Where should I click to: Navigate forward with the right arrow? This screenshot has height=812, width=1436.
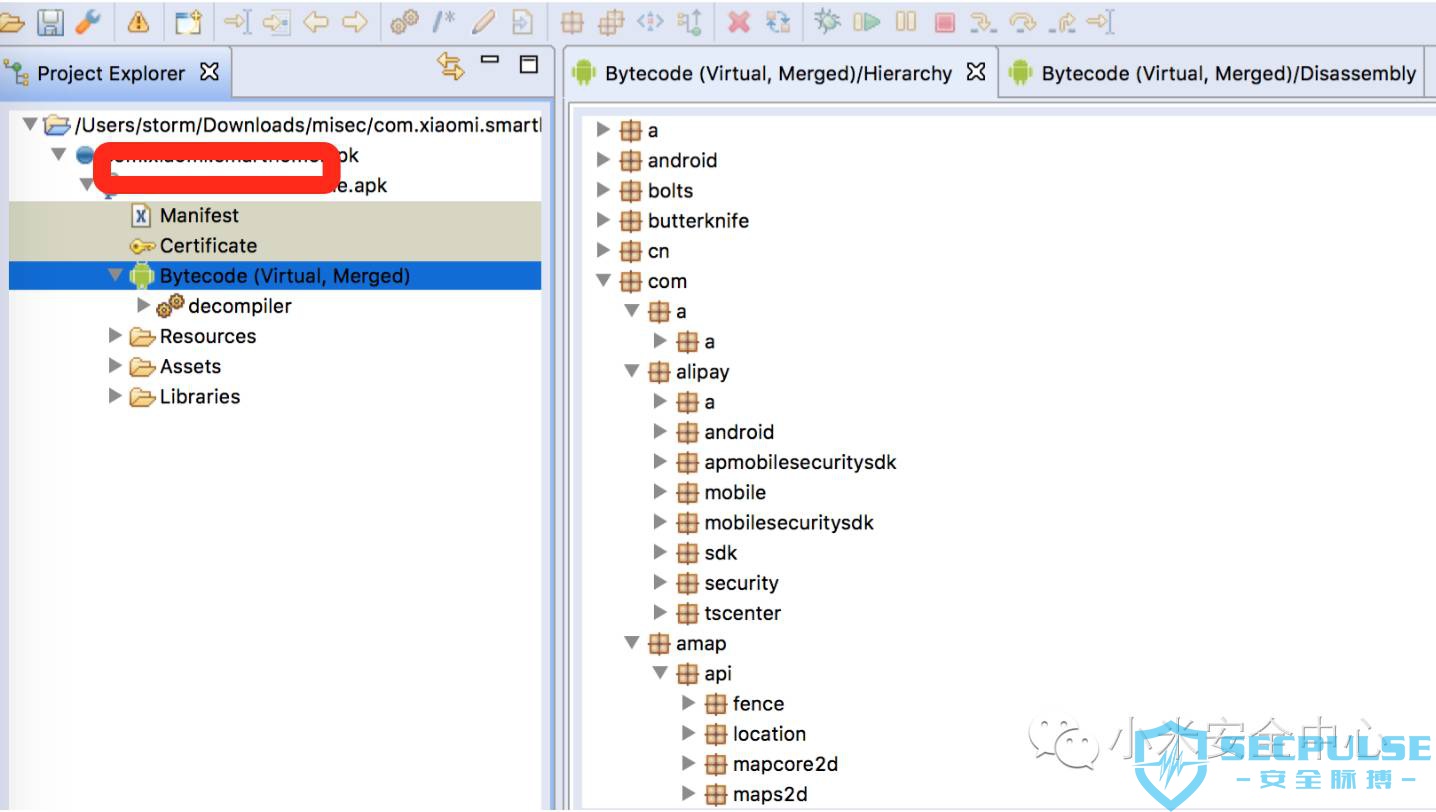(x=355, y=21)
